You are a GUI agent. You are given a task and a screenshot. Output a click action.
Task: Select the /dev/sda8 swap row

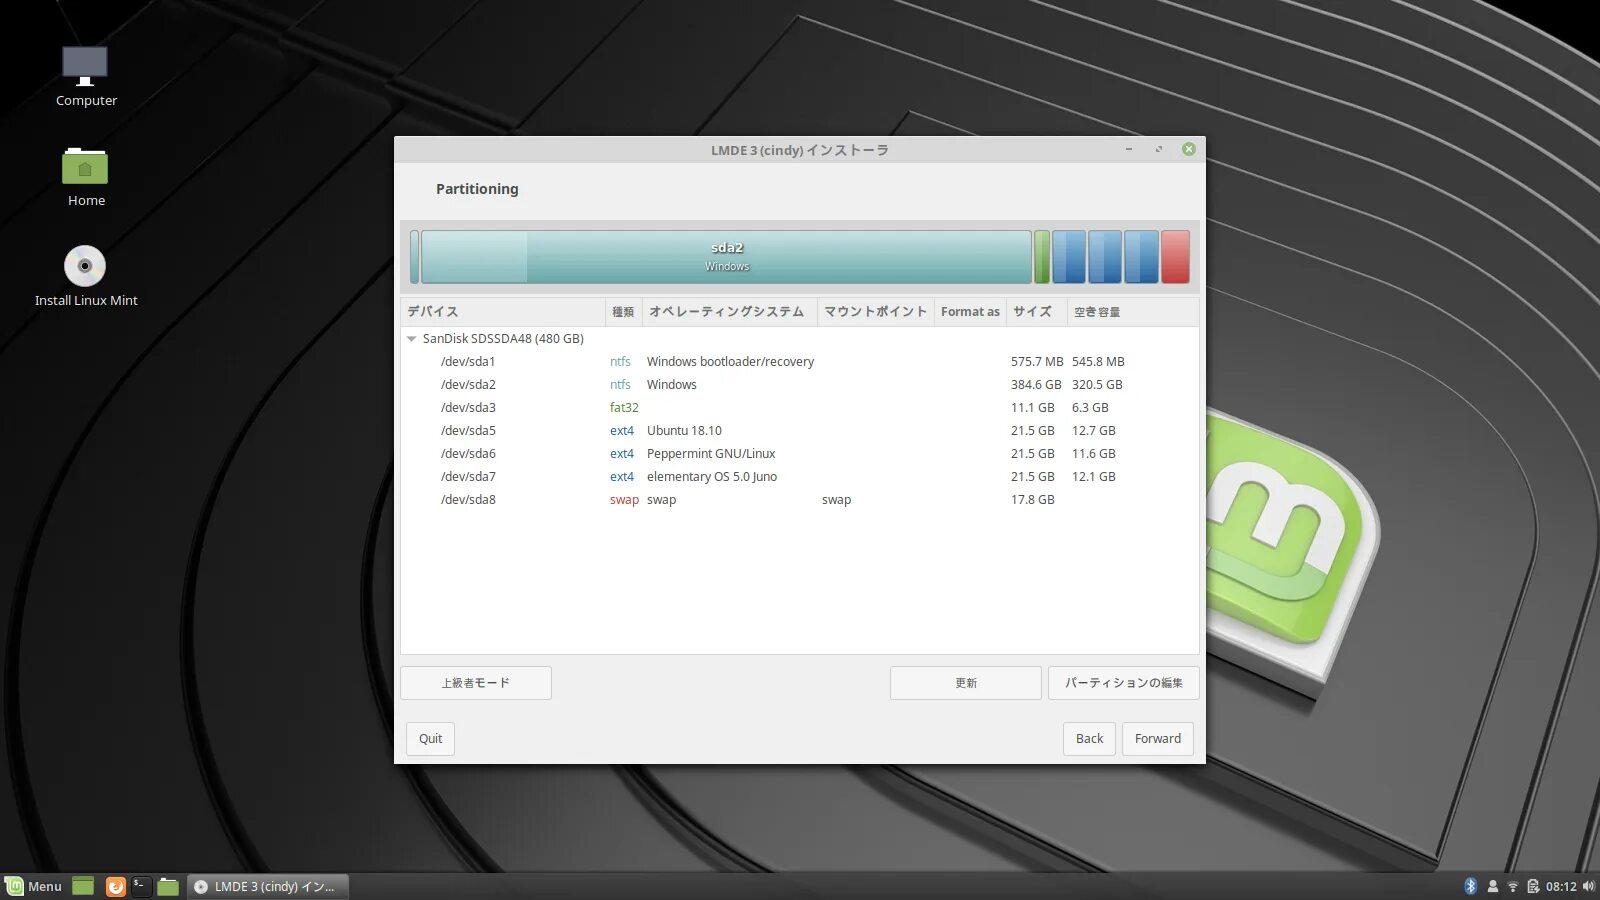800,500
